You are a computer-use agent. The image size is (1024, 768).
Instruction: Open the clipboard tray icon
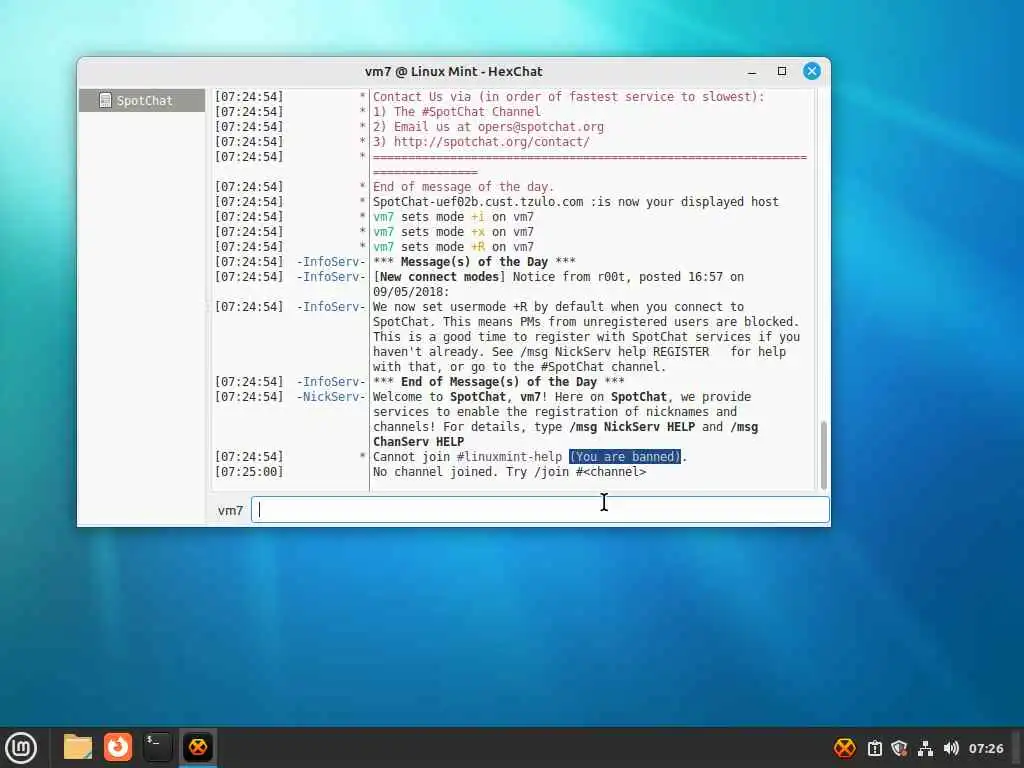[x=874, y=748]
